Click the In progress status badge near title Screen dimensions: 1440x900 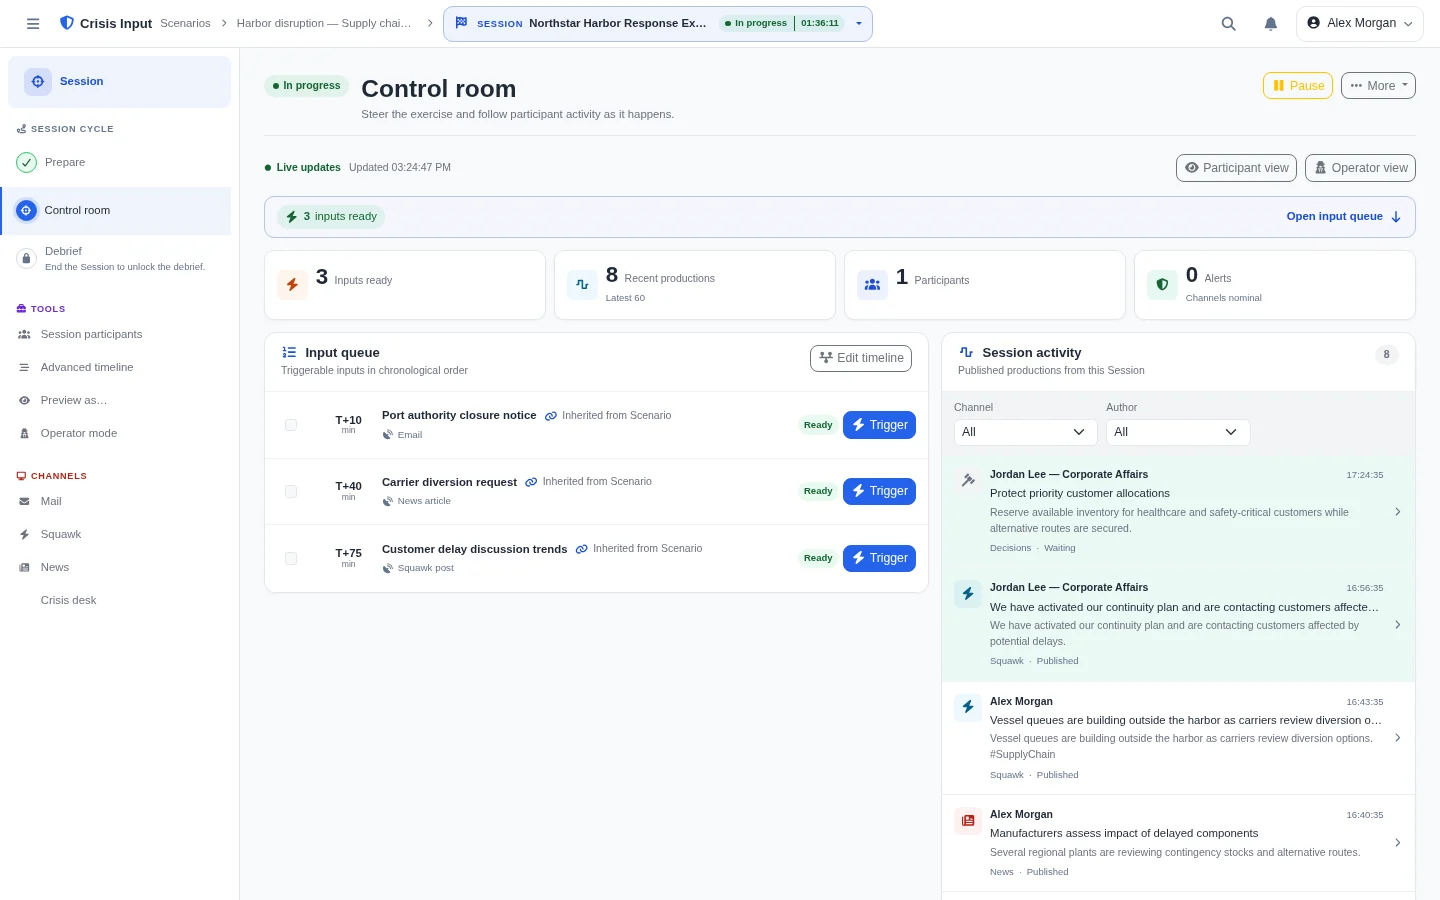coord(306,86)
